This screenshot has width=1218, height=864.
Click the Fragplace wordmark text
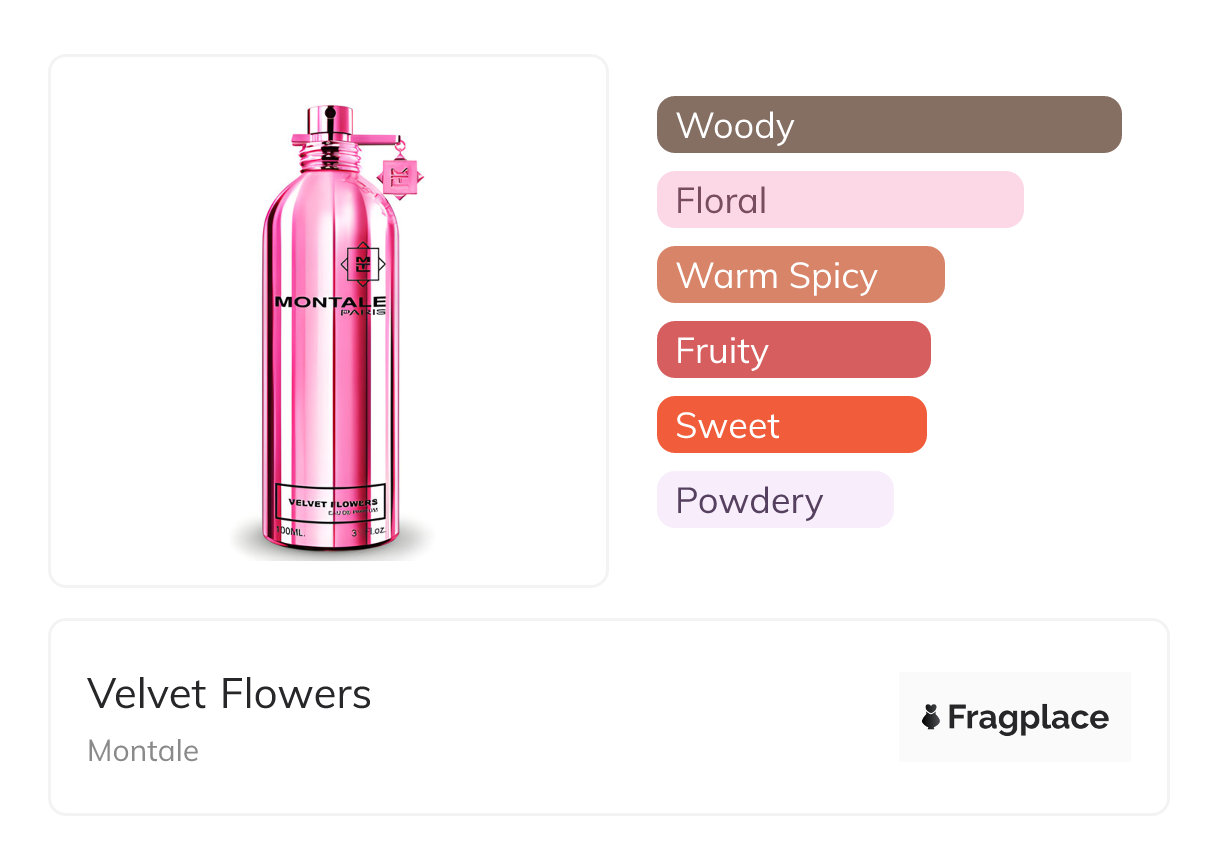click(x=1028, y=717)
